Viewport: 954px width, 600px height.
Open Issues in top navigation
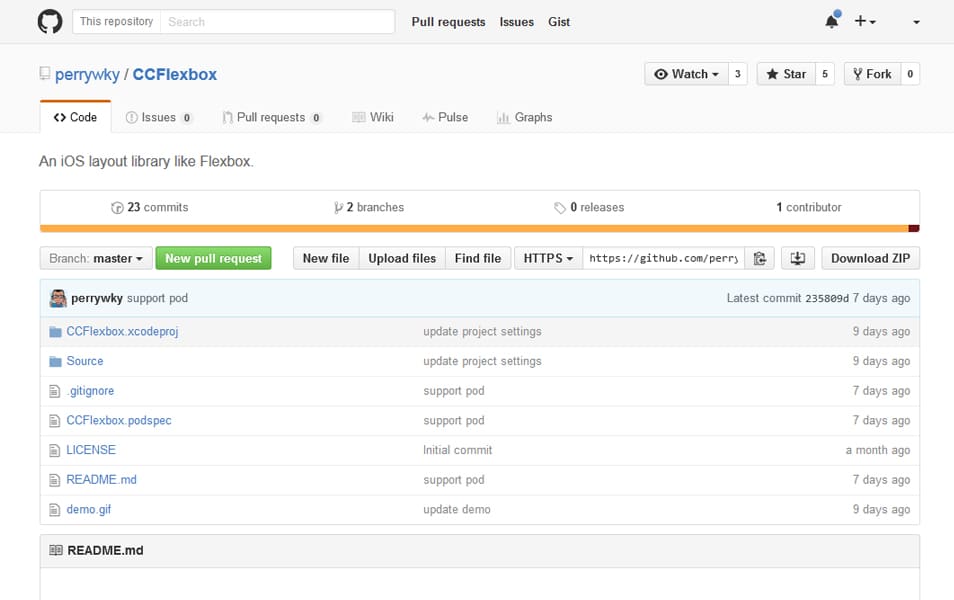pyautogui.click(x=517, y=22)
